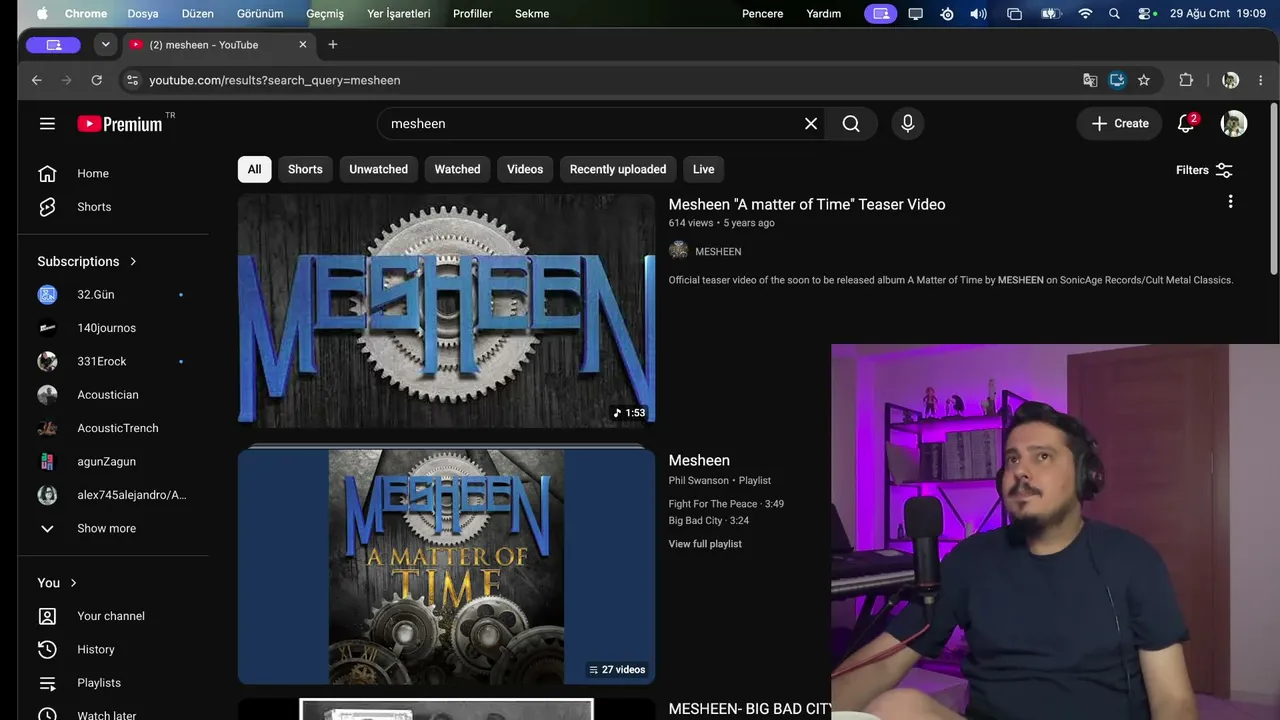Open the Düzen menu

(197, 14)
